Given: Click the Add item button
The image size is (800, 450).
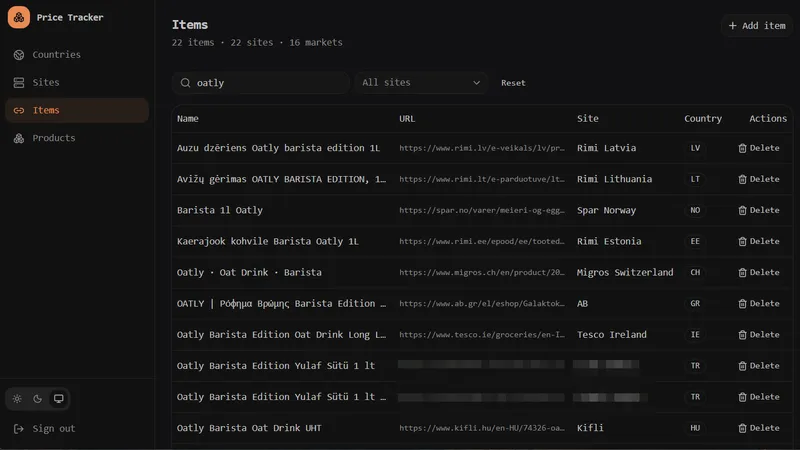Looking at the screenshot, I should point(757,26).
